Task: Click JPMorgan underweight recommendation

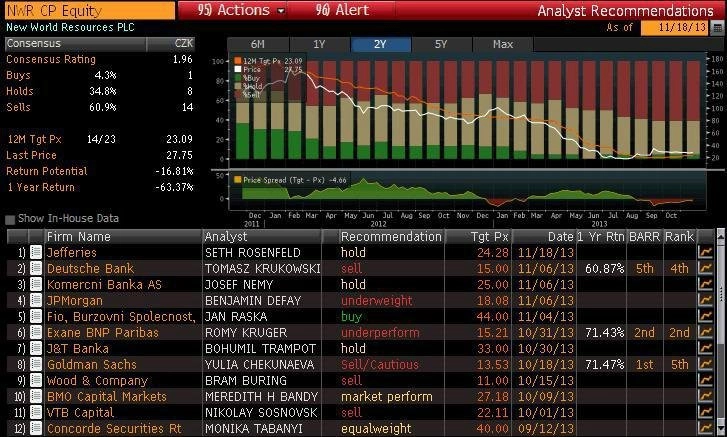Action: [376, 301]
